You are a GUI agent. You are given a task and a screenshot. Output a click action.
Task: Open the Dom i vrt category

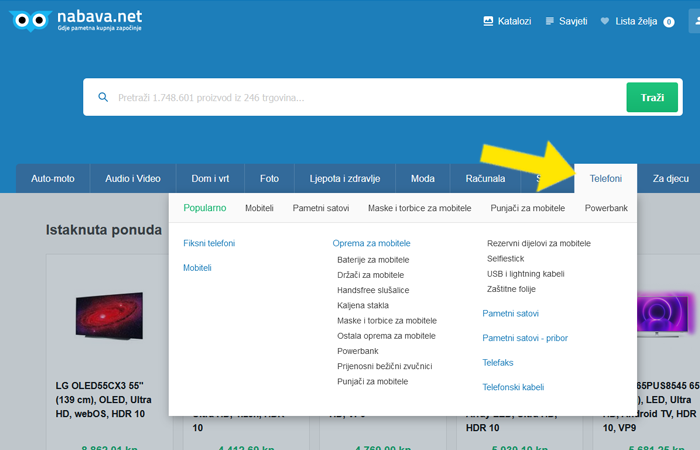pyautogui.click(x=210, y=179)
